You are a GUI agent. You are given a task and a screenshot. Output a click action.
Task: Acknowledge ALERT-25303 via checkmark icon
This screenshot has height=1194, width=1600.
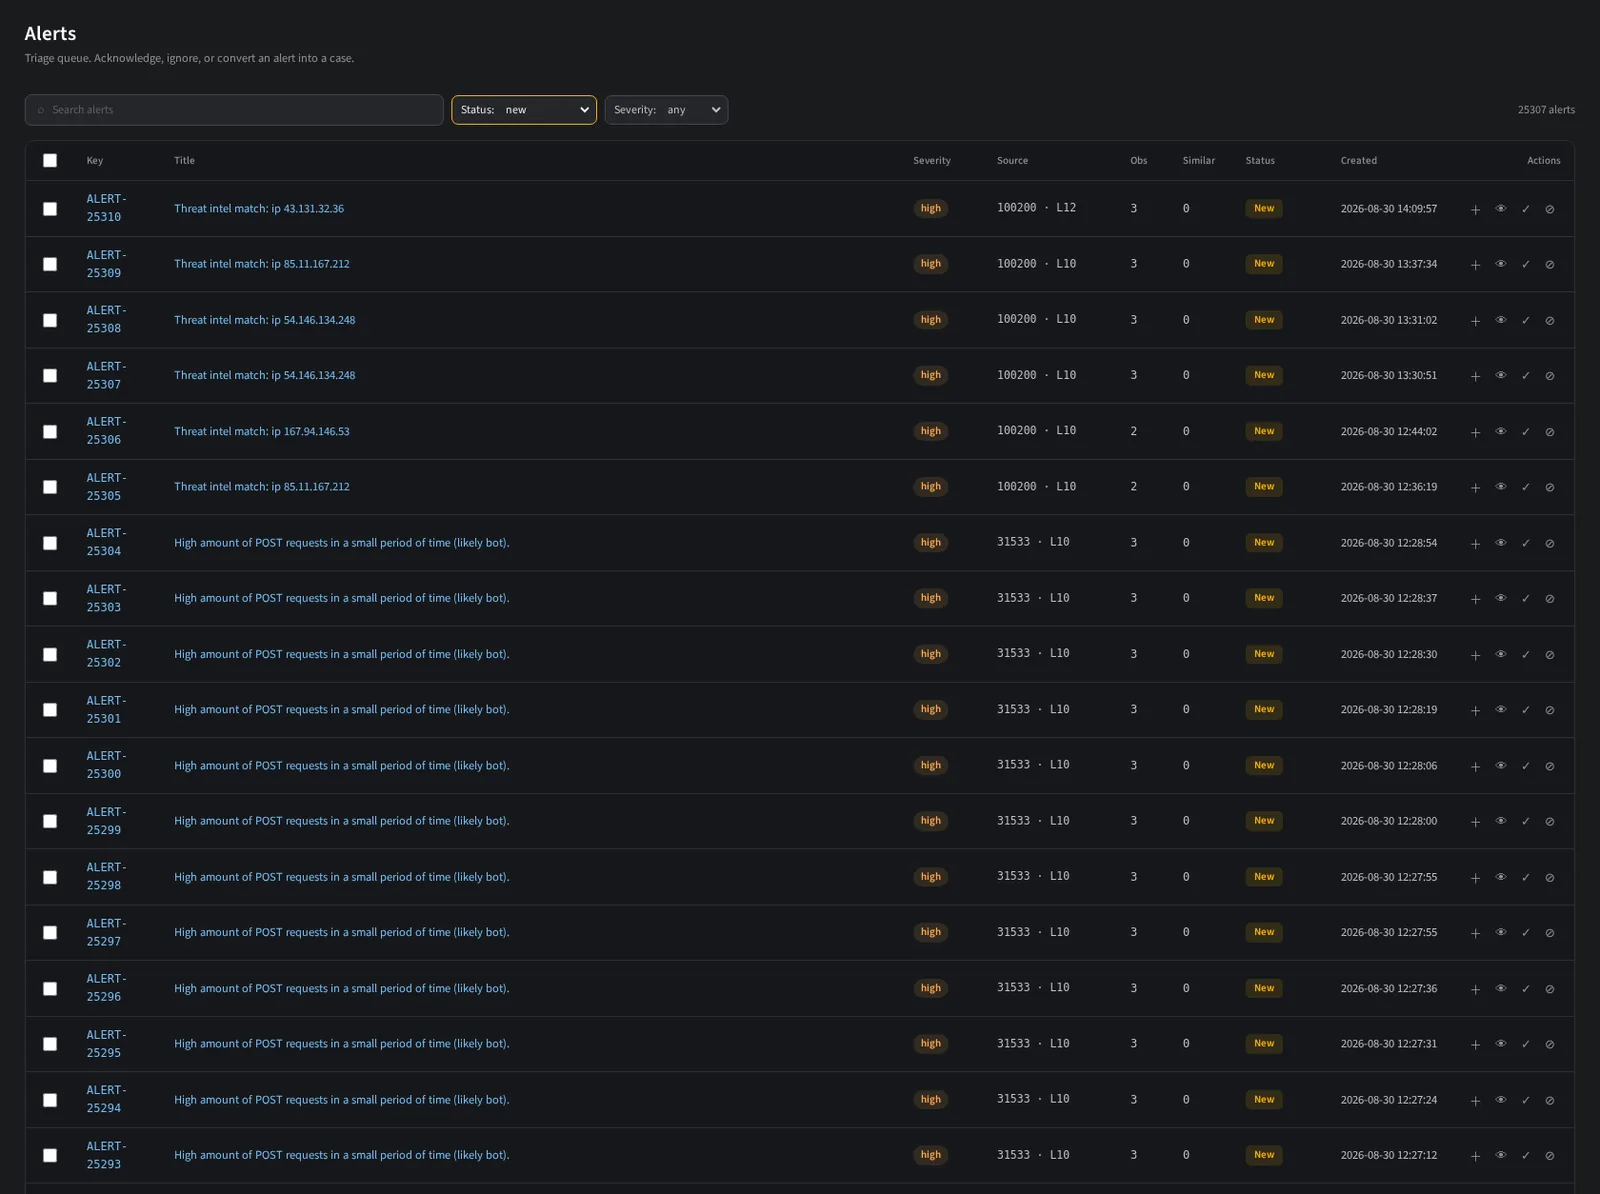point(1526,599)
